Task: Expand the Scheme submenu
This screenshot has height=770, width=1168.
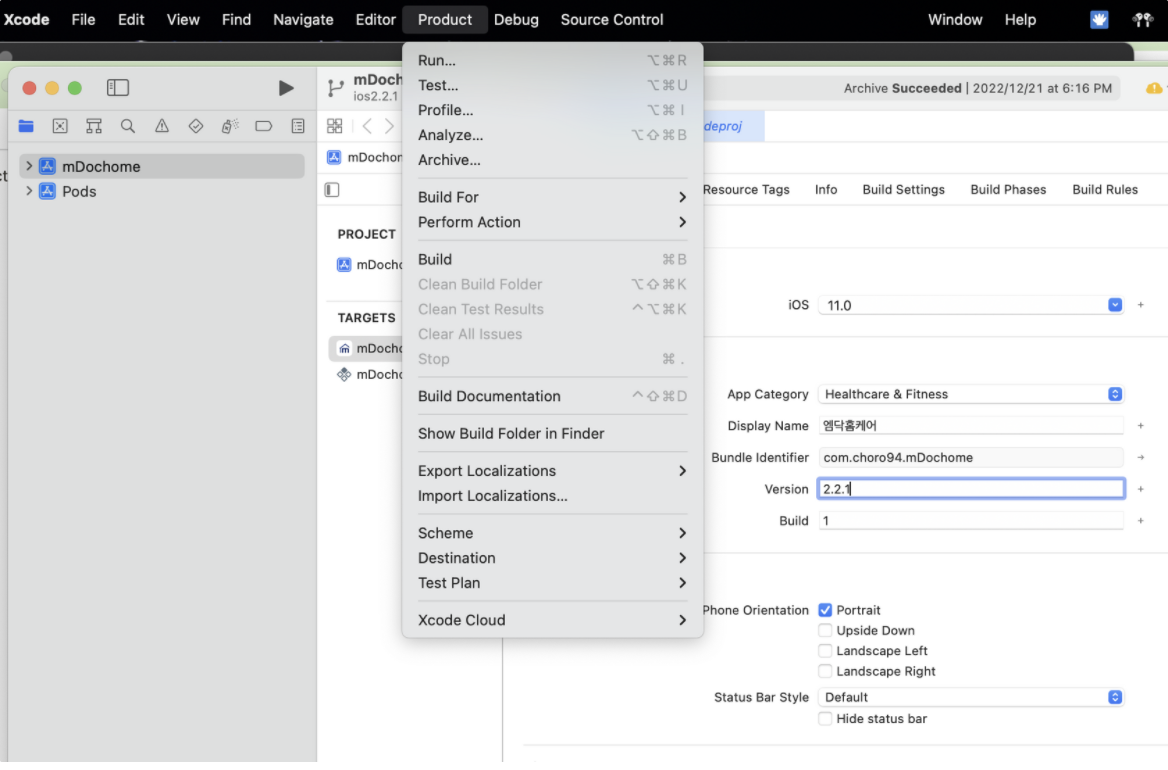Action: [x=552, y=533]
